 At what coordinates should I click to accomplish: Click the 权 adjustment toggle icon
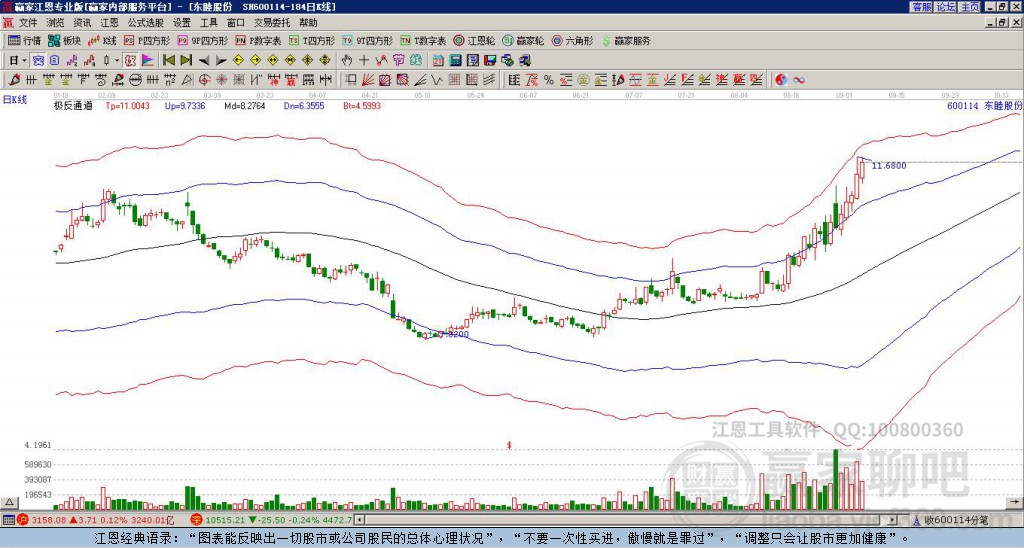(x=130, y=61)
